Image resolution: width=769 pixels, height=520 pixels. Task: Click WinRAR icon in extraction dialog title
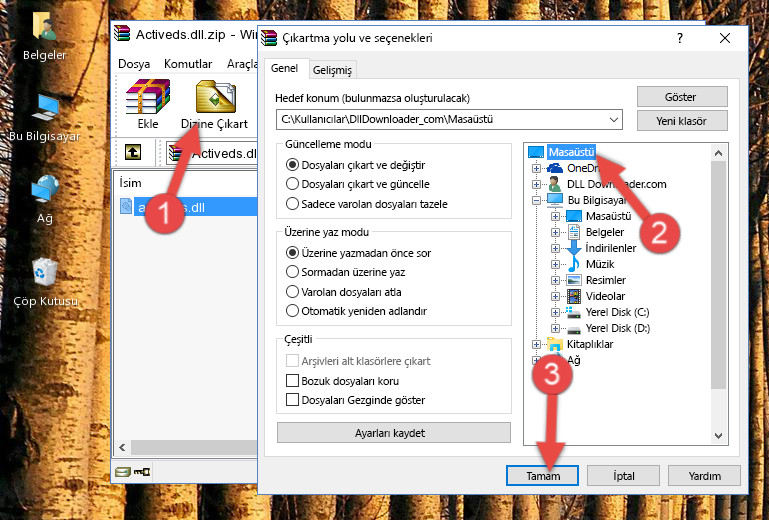[269, 38]
